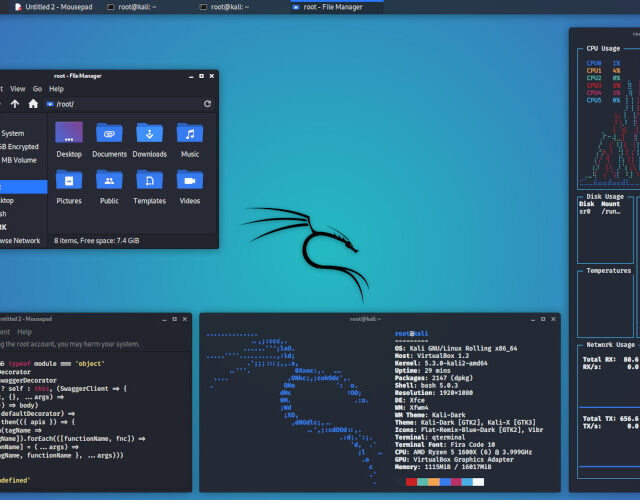Click the 'CPU Usage' panel title
This screenshot has height=500, width=640.
click(603, 48)
